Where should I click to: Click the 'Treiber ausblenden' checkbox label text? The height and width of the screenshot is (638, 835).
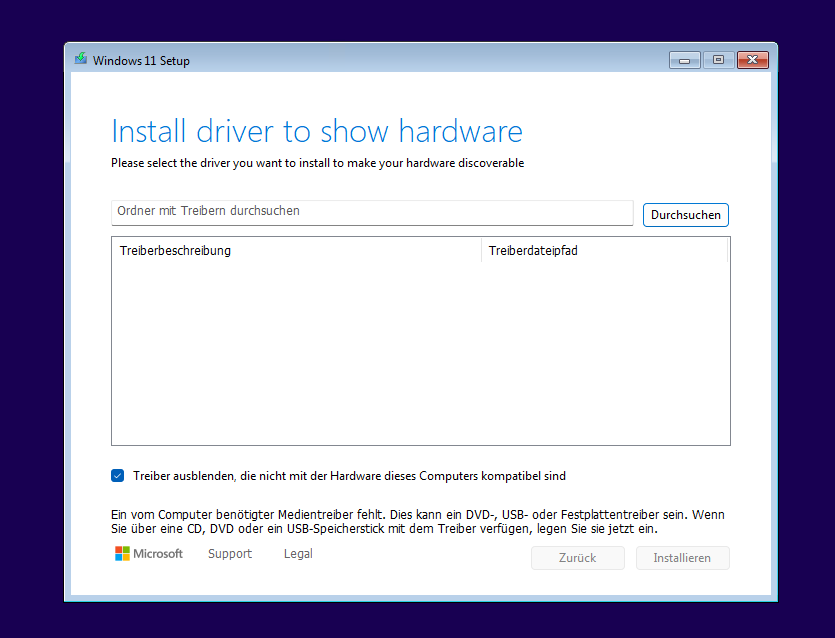pyautogui.click(x=349, y=476)
